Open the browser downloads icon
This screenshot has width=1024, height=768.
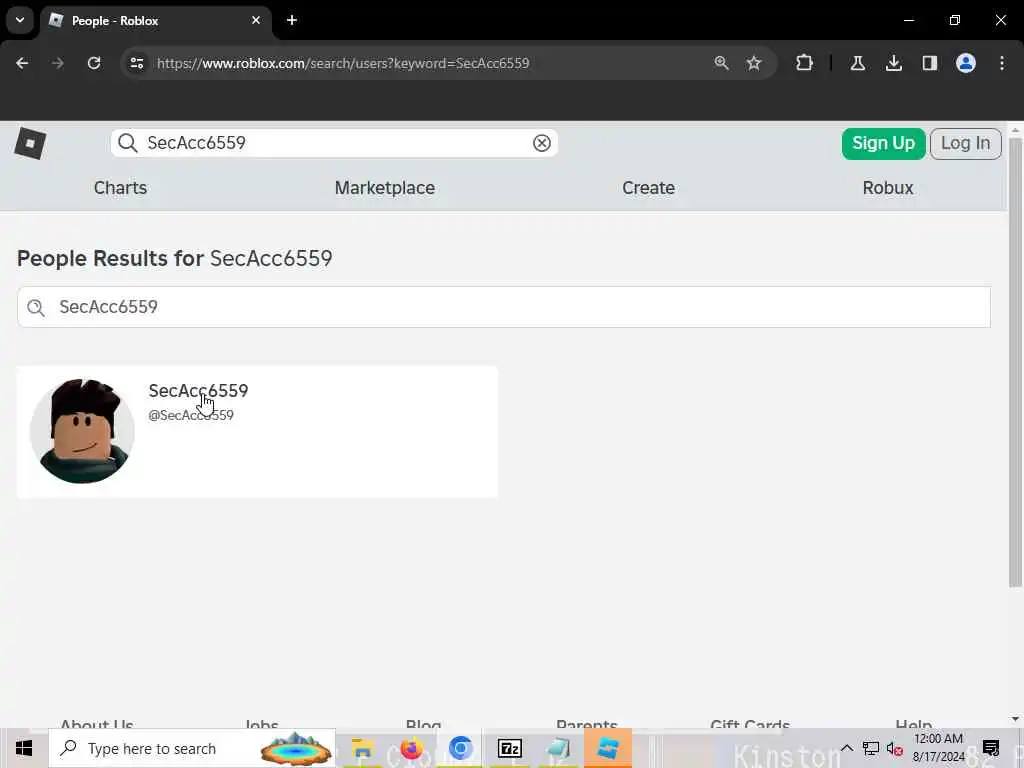tap(893, 63)
